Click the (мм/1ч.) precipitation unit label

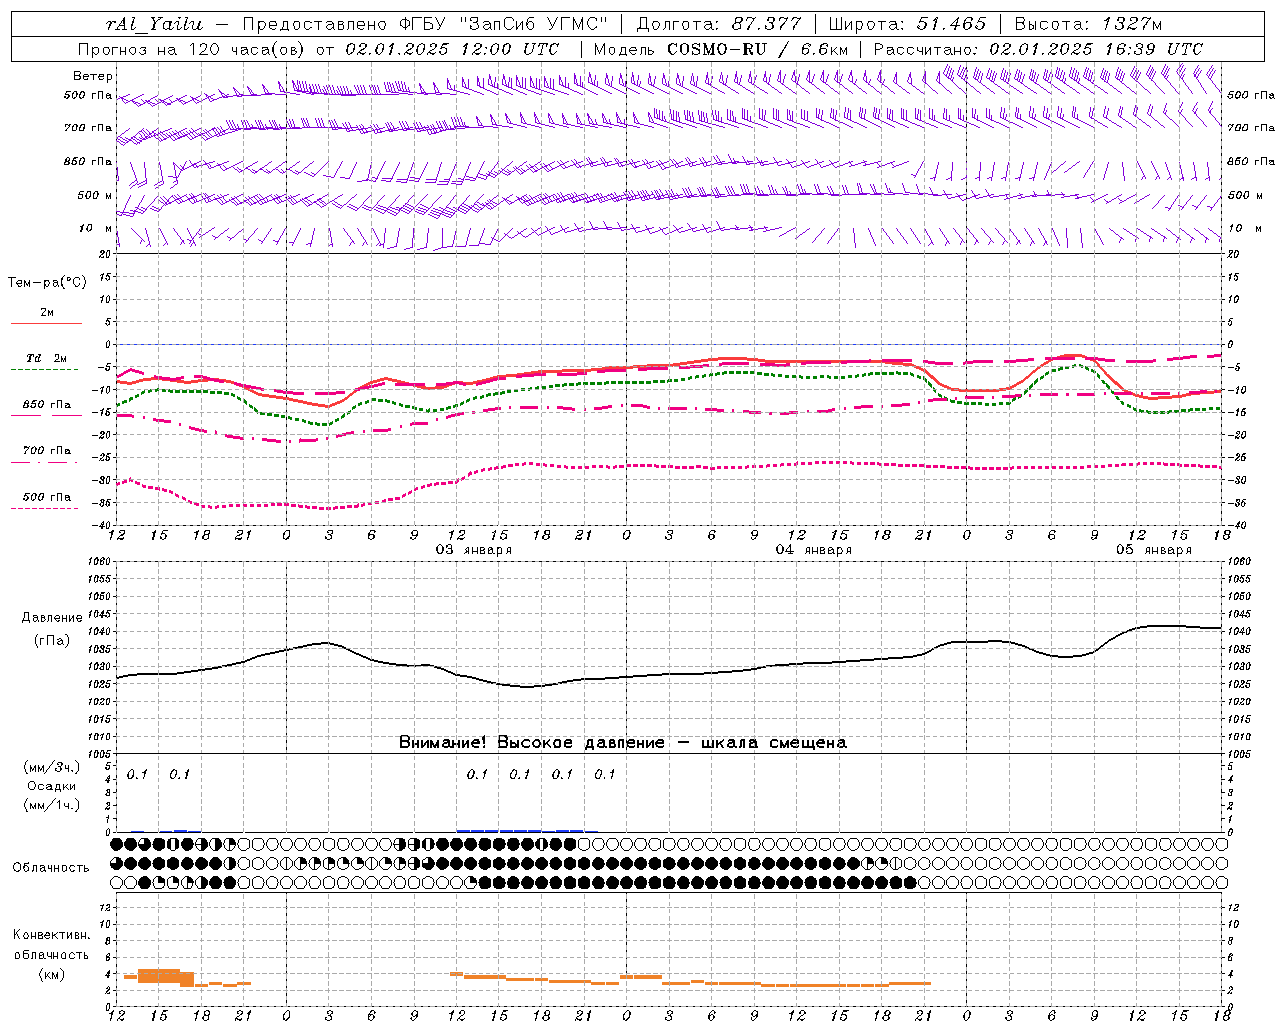(x=52, y=804)
